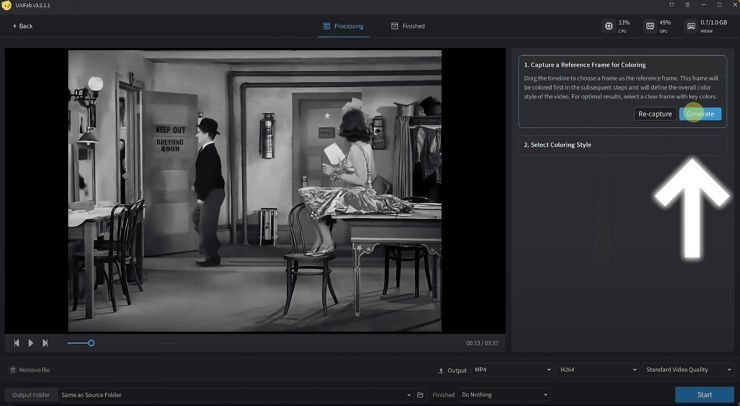Open the skin theme shirt icon
The height and width of the screenshot is (406, 740).
(672, 5)
